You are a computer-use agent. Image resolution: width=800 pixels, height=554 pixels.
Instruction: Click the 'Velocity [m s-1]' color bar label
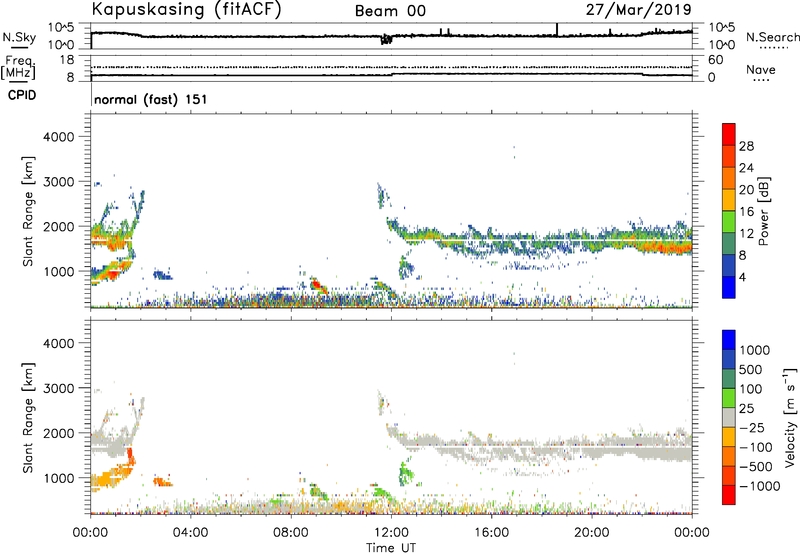pyautogui.click(x=790, y=417)
